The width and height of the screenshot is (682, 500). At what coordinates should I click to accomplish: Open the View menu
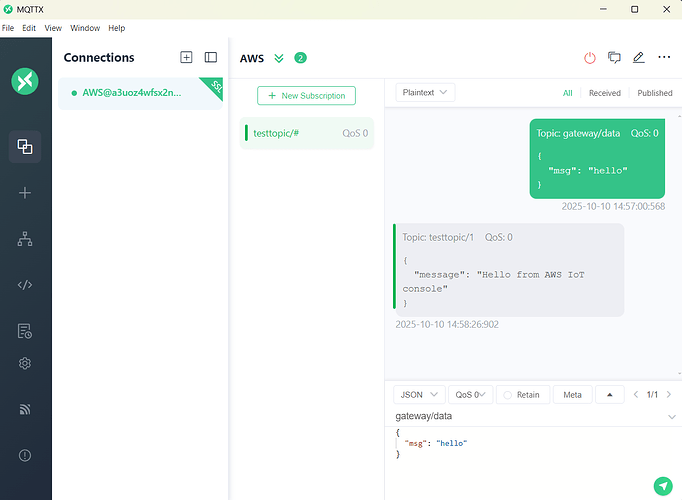coord(53,28)
